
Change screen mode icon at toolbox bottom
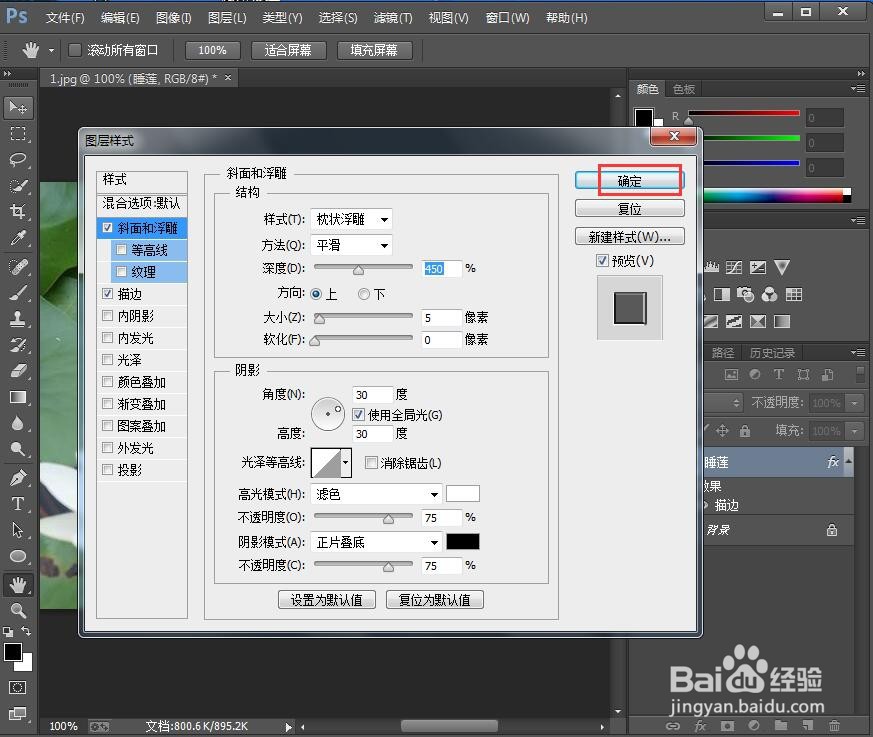(x=17, y=713)
